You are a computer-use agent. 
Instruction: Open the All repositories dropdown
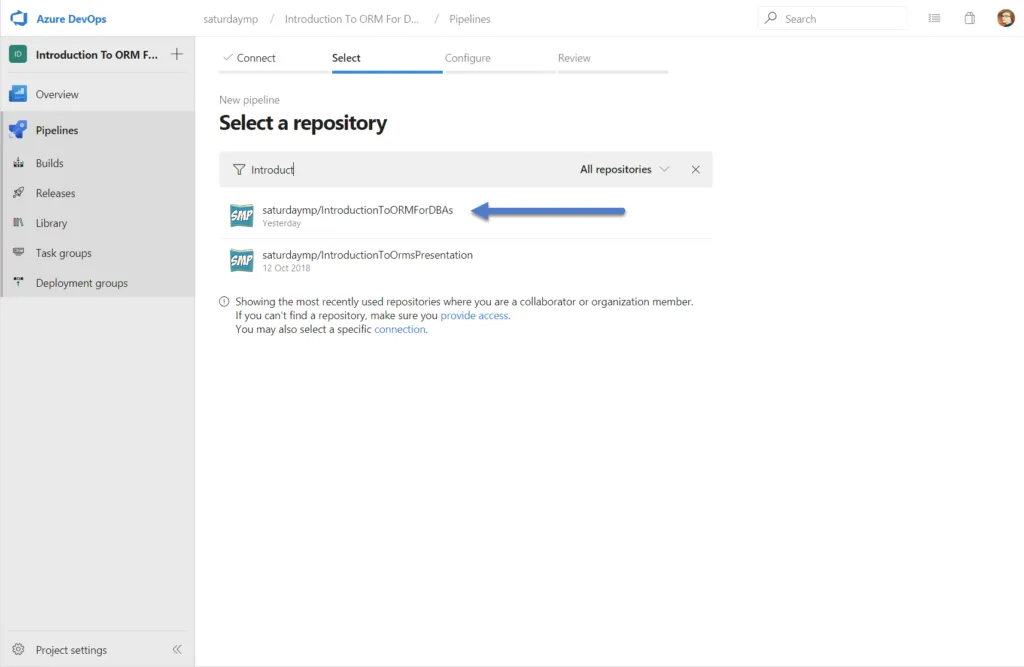click(624, 169)
